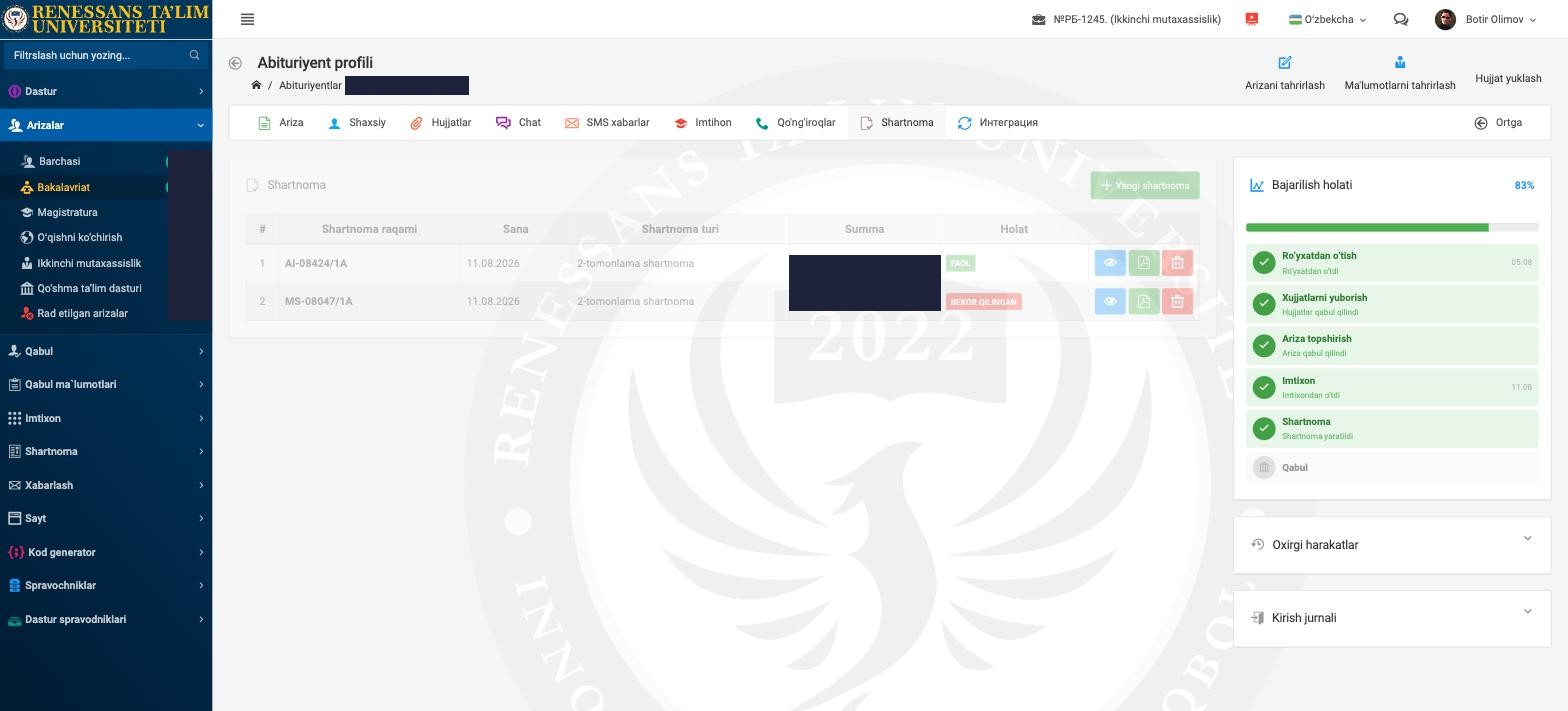
Task: Open the Интеграция tab
Action: (x=997, y=123)
